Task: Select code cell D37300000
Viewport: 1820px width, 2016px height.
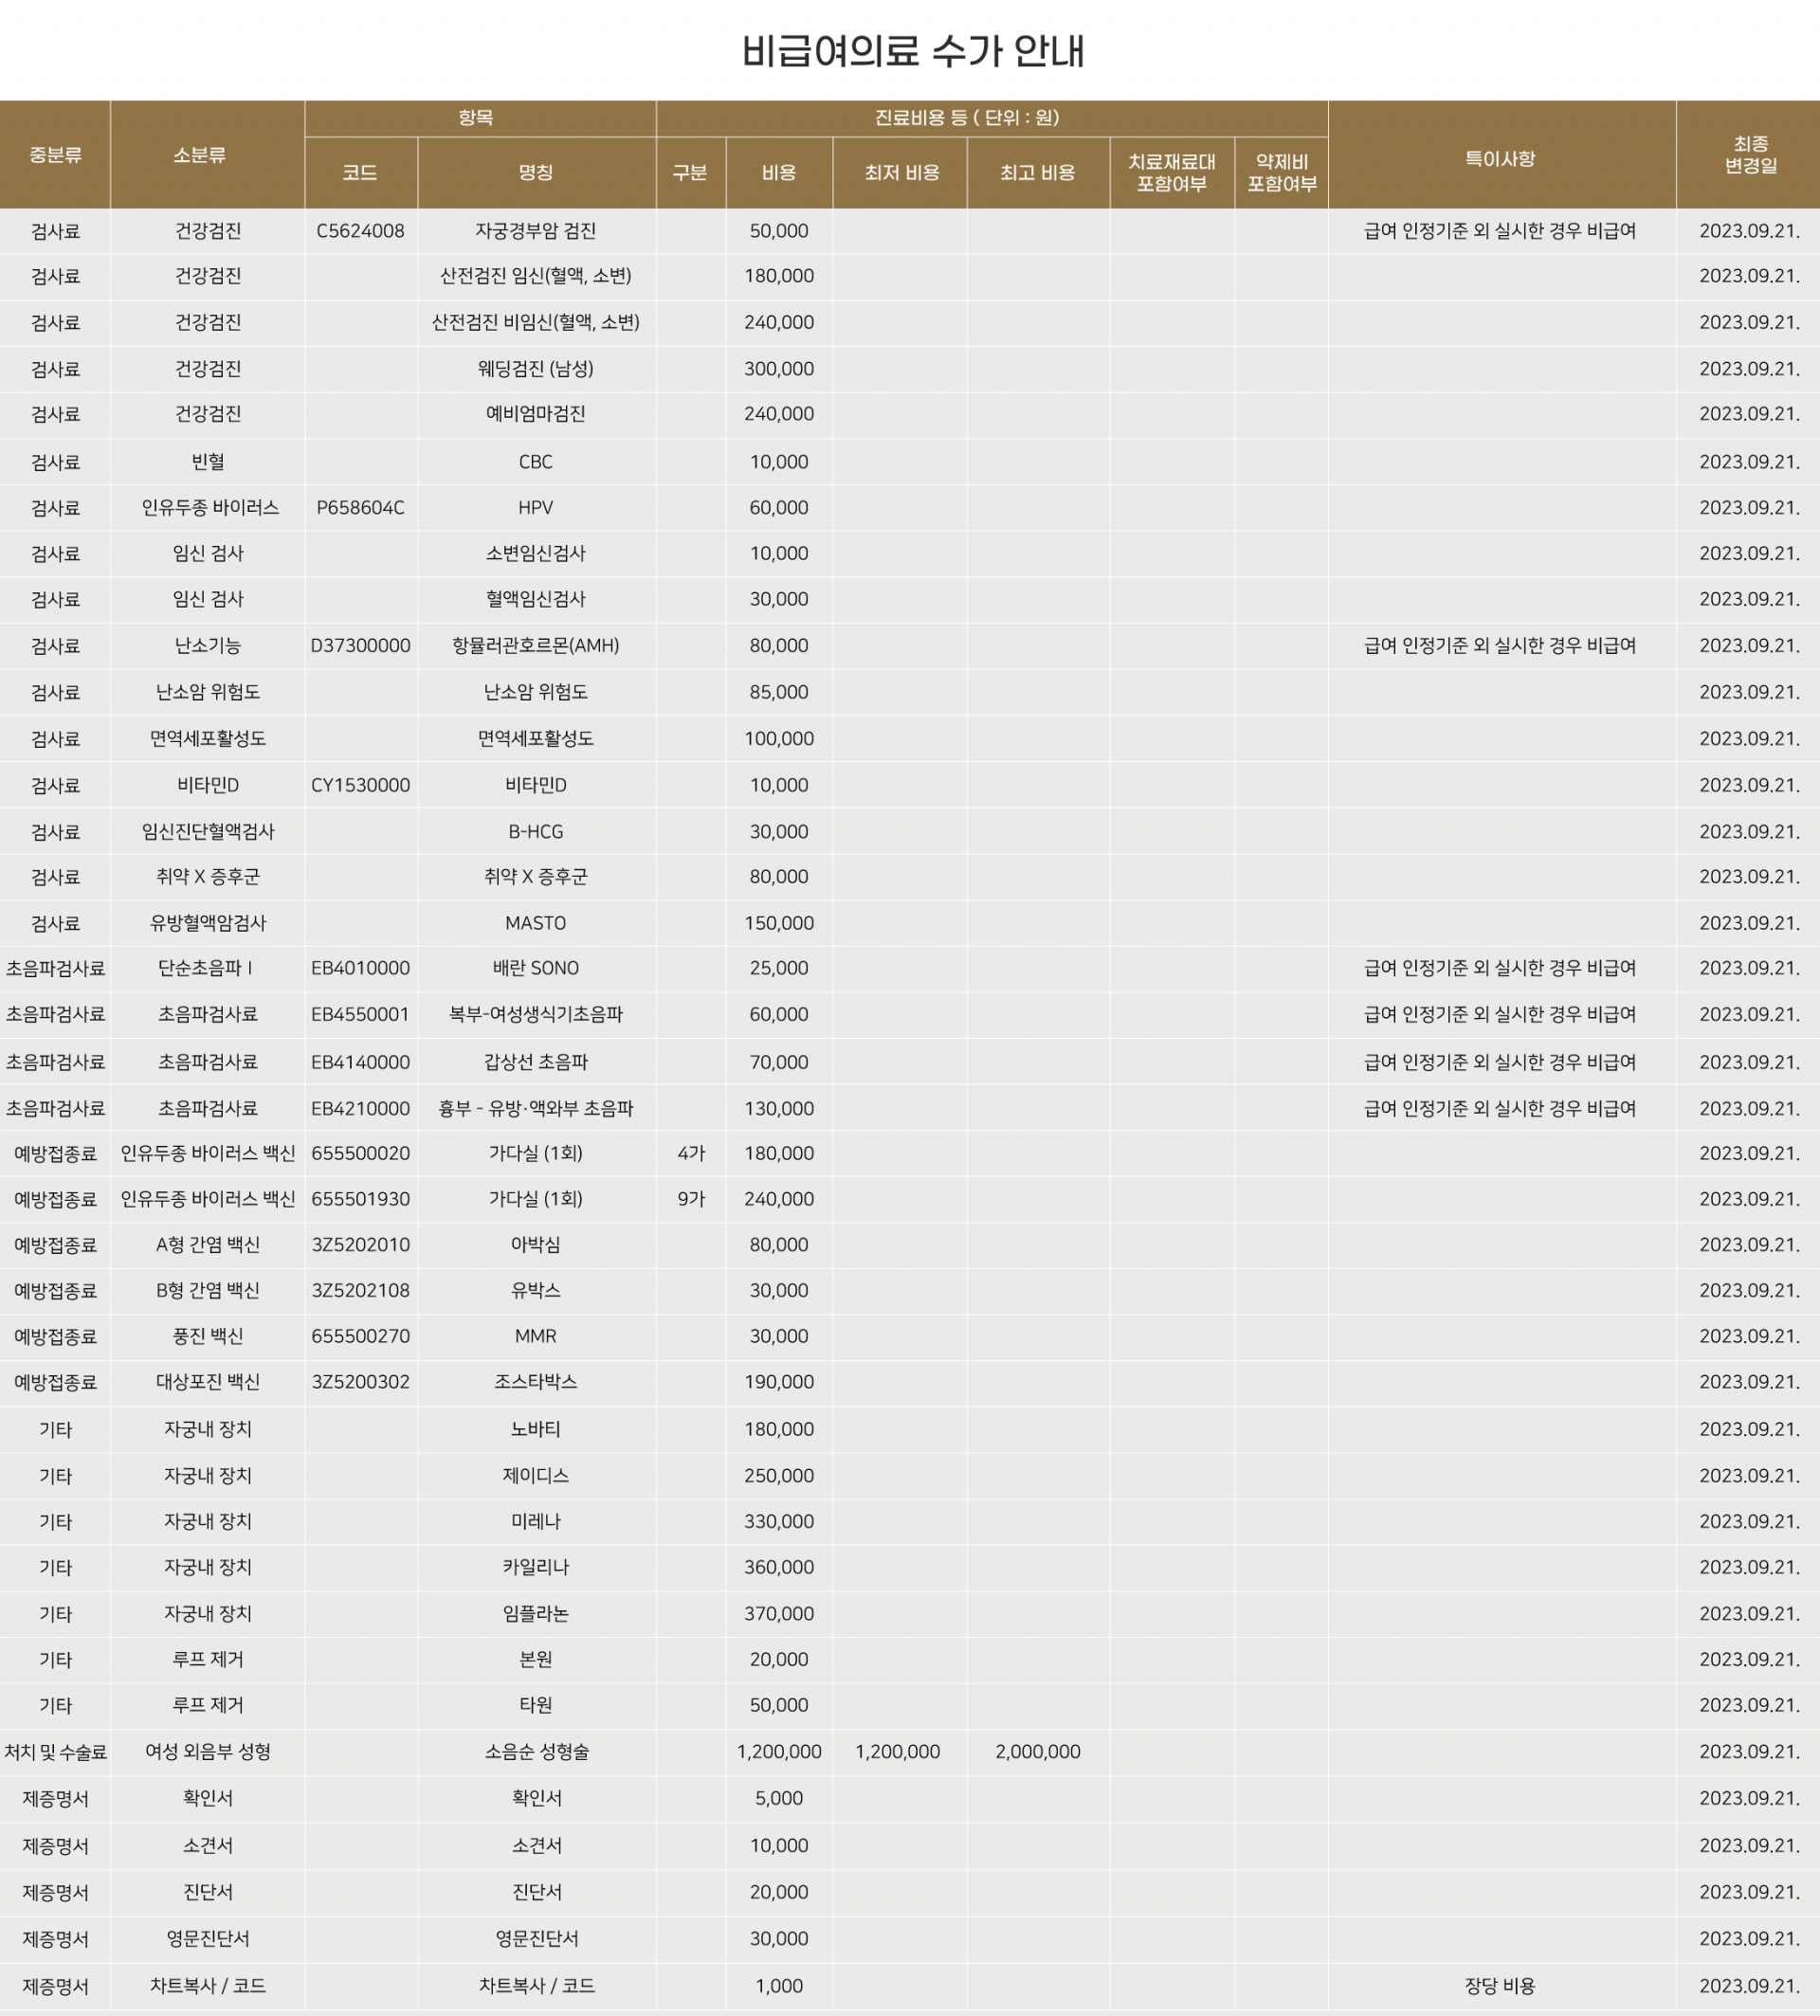Action: [360, 646]
